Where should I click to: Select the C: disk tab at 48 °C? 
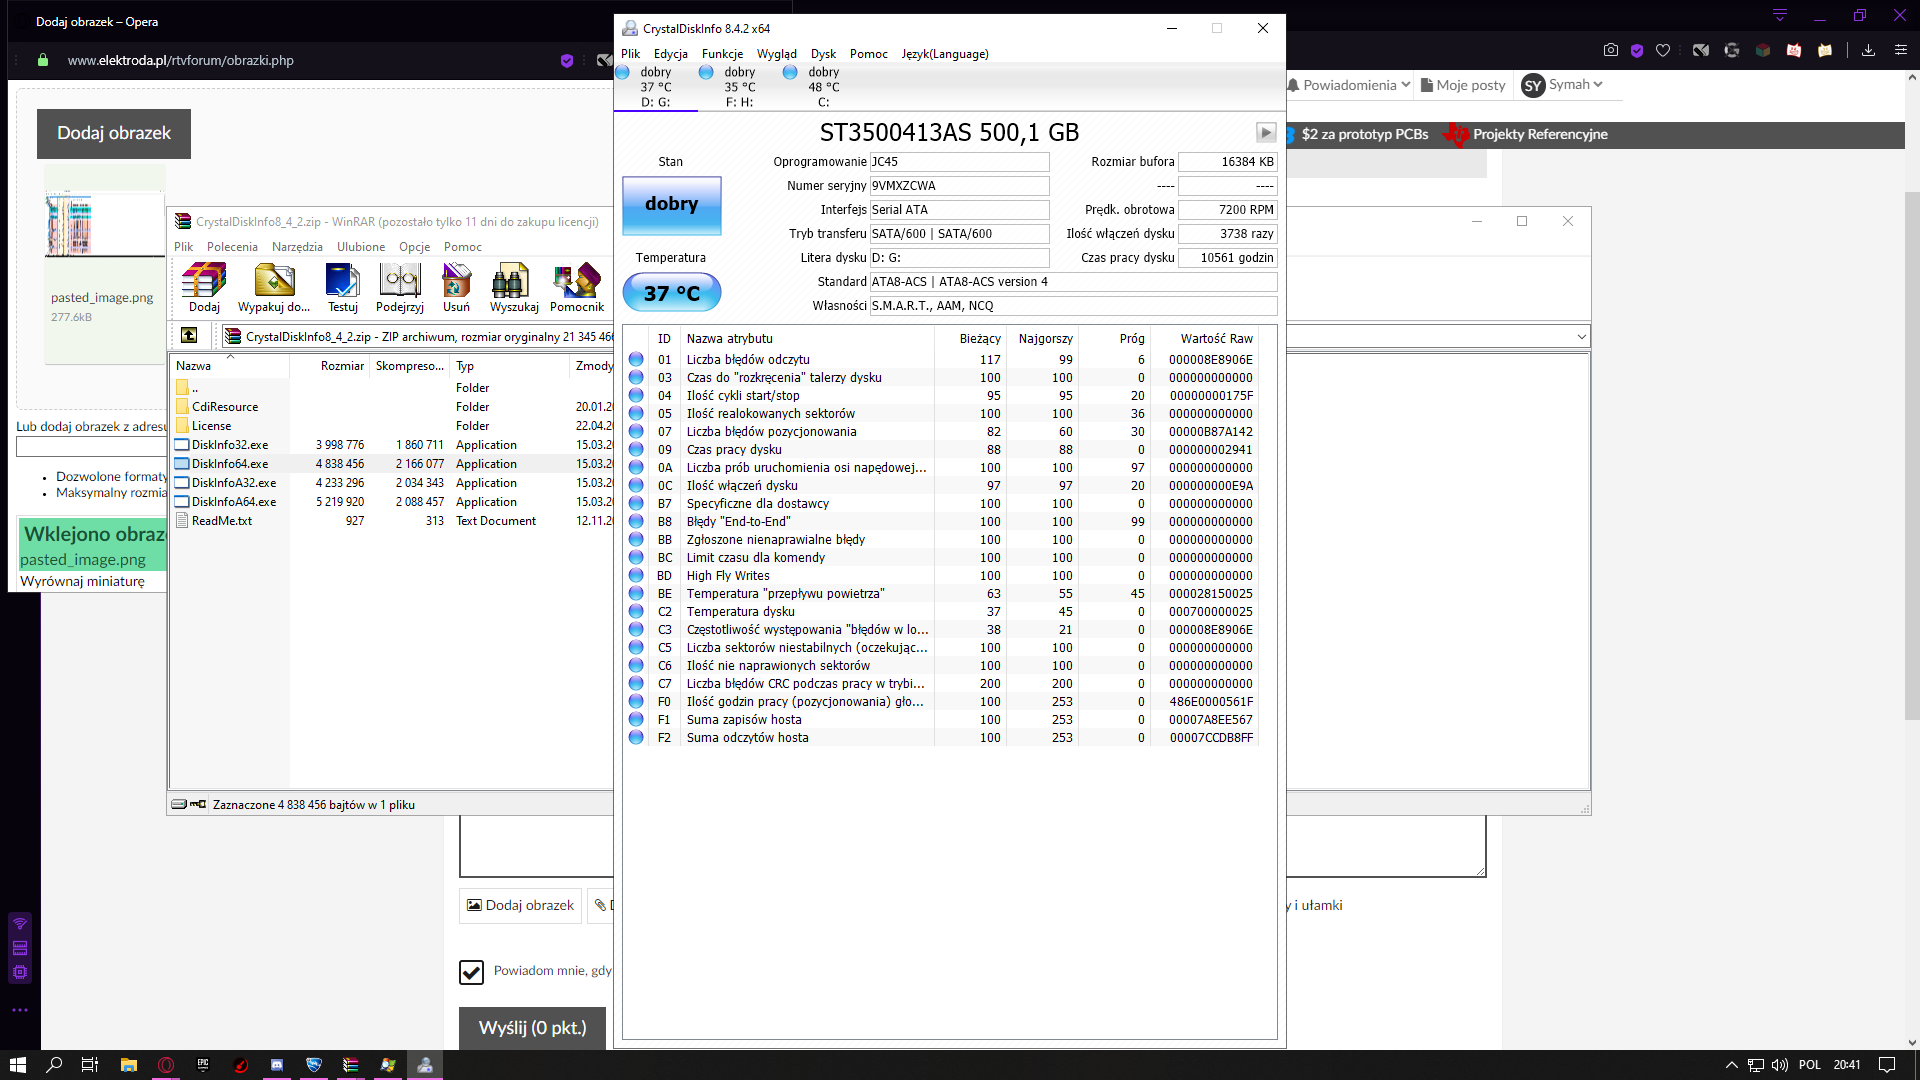tap(823, 87)
